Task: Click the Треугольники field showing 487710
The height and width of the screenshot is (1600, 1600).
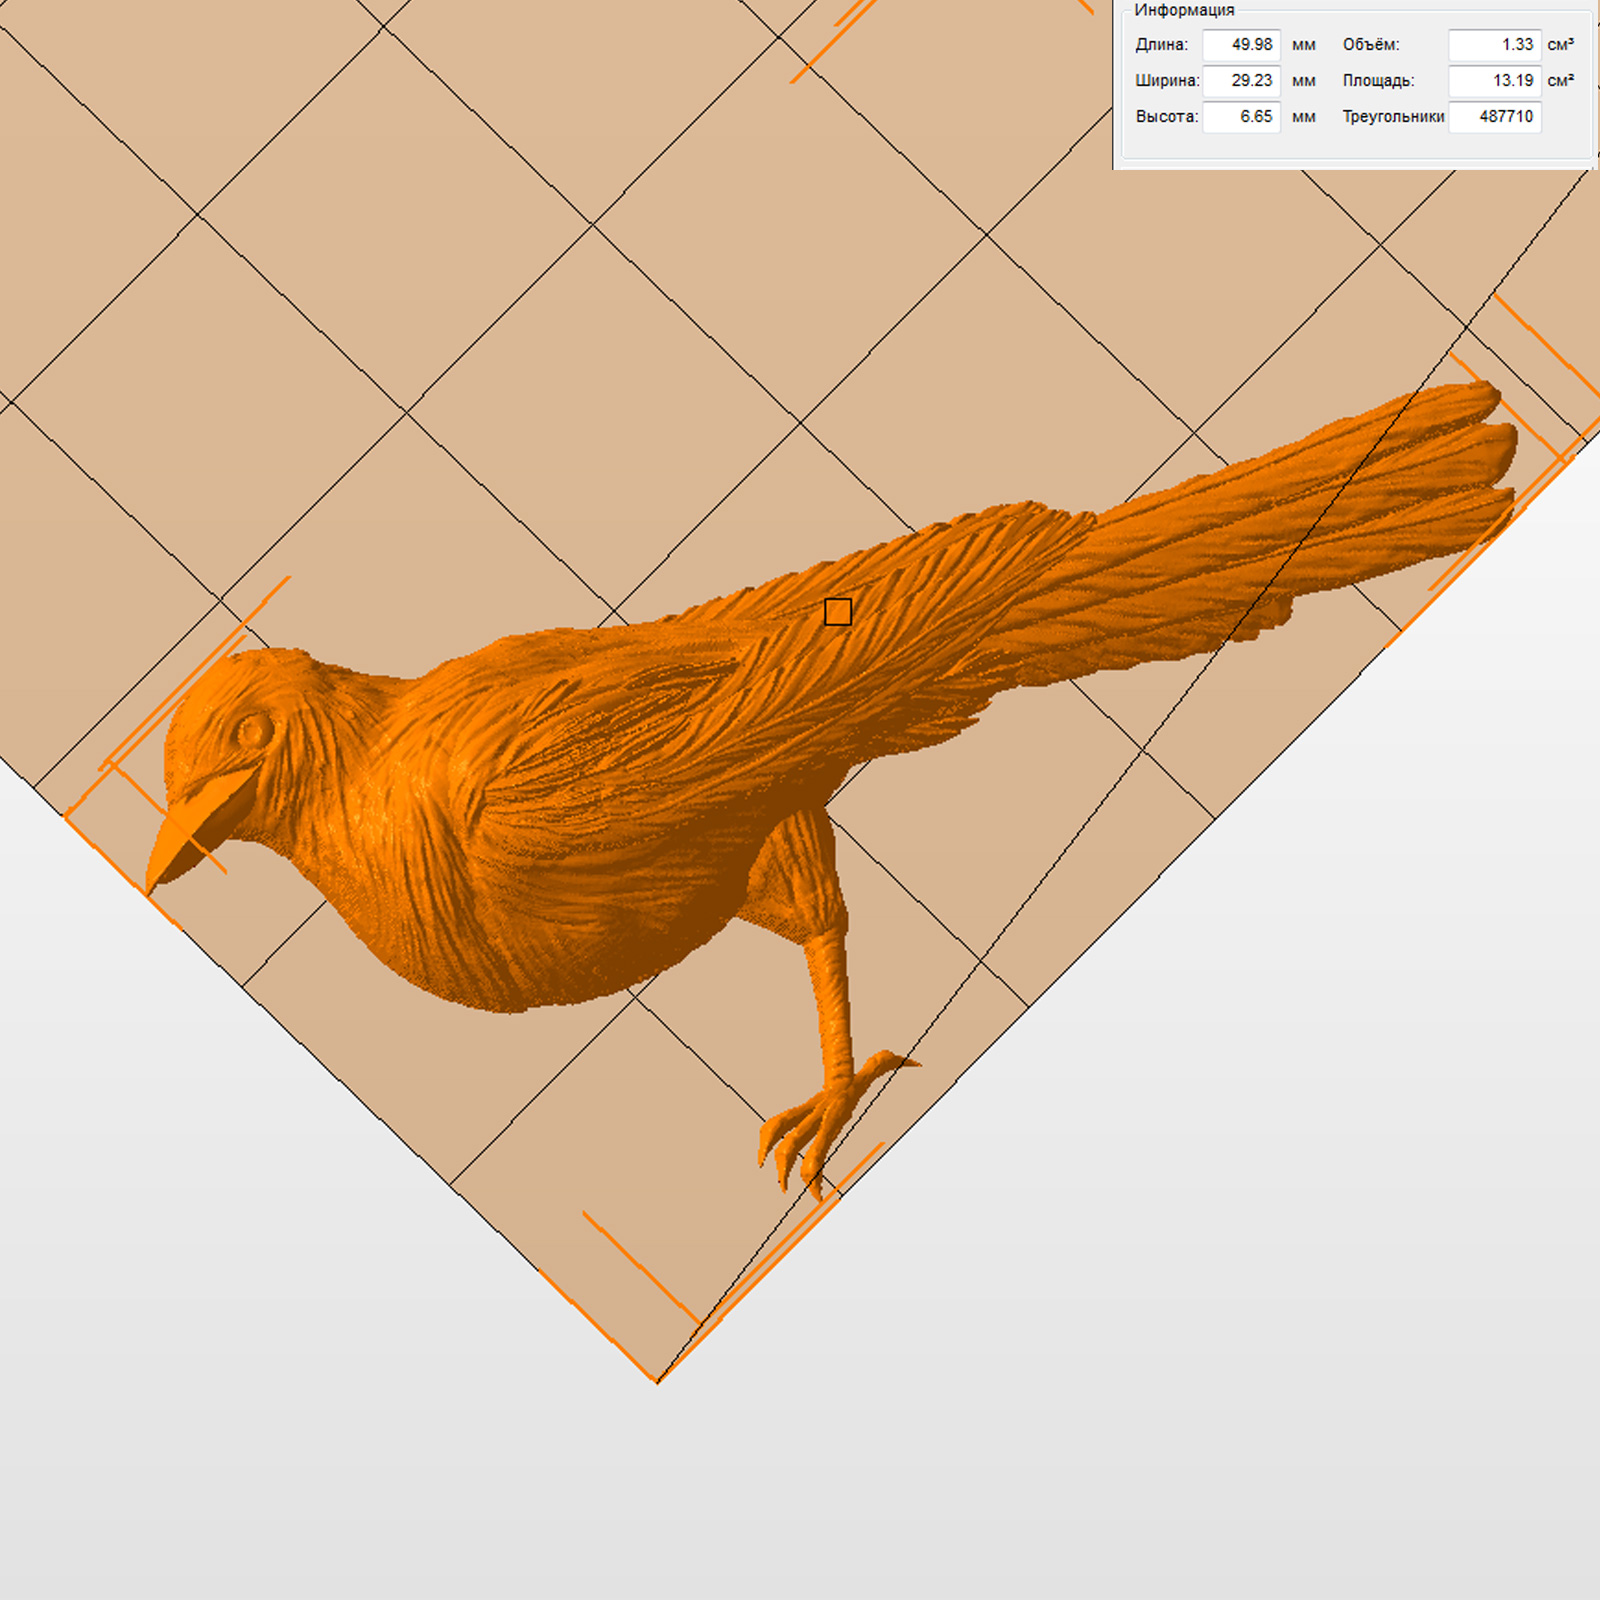Action: click(1494, 117)
